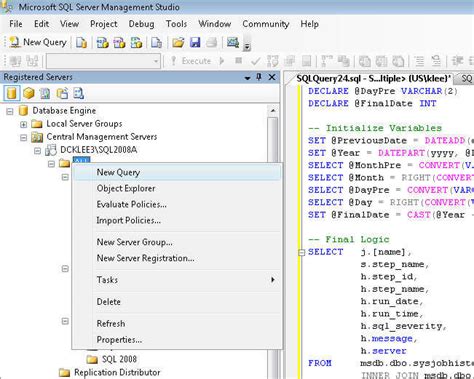Expand Local Server Groups node
Viewport: 474px width, 379px height.
tap(23, 124)
